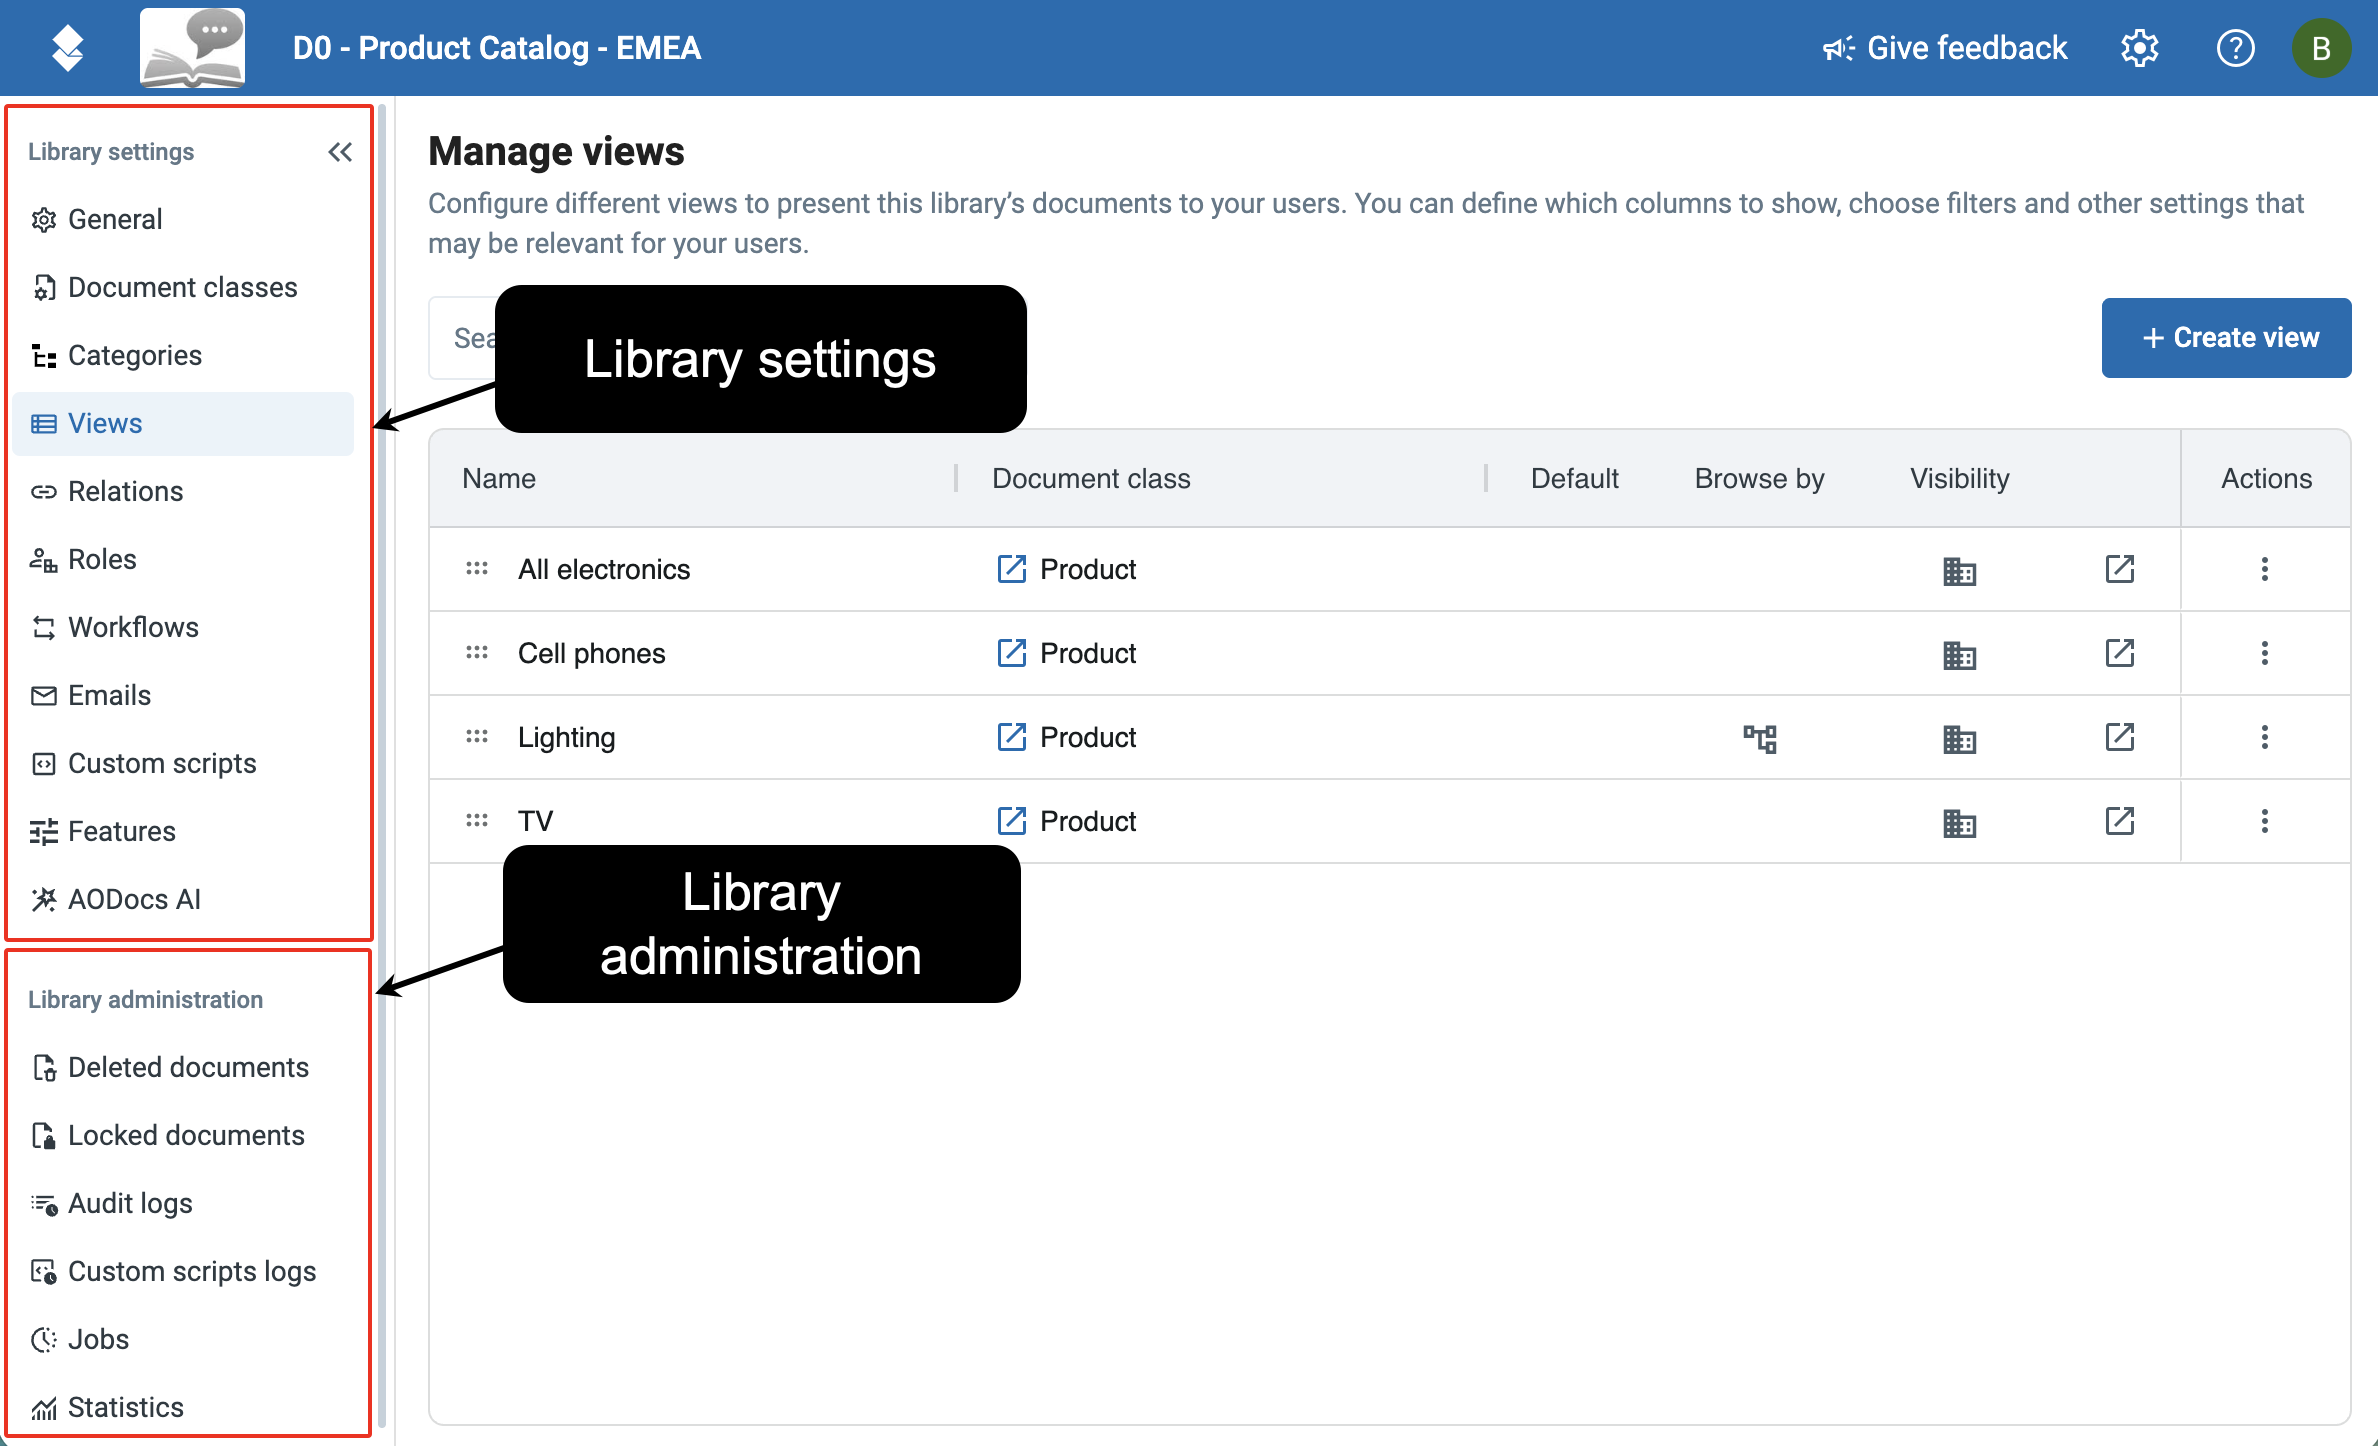
Task: Click the Name column header
Action: [499, 478]
